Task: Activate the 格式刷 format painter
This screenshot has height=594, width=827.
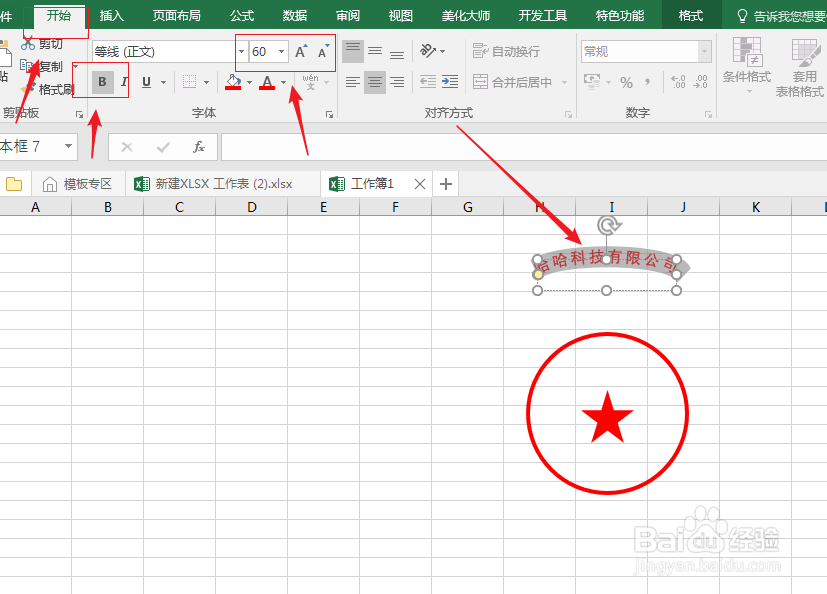Action: pos(52,90)
